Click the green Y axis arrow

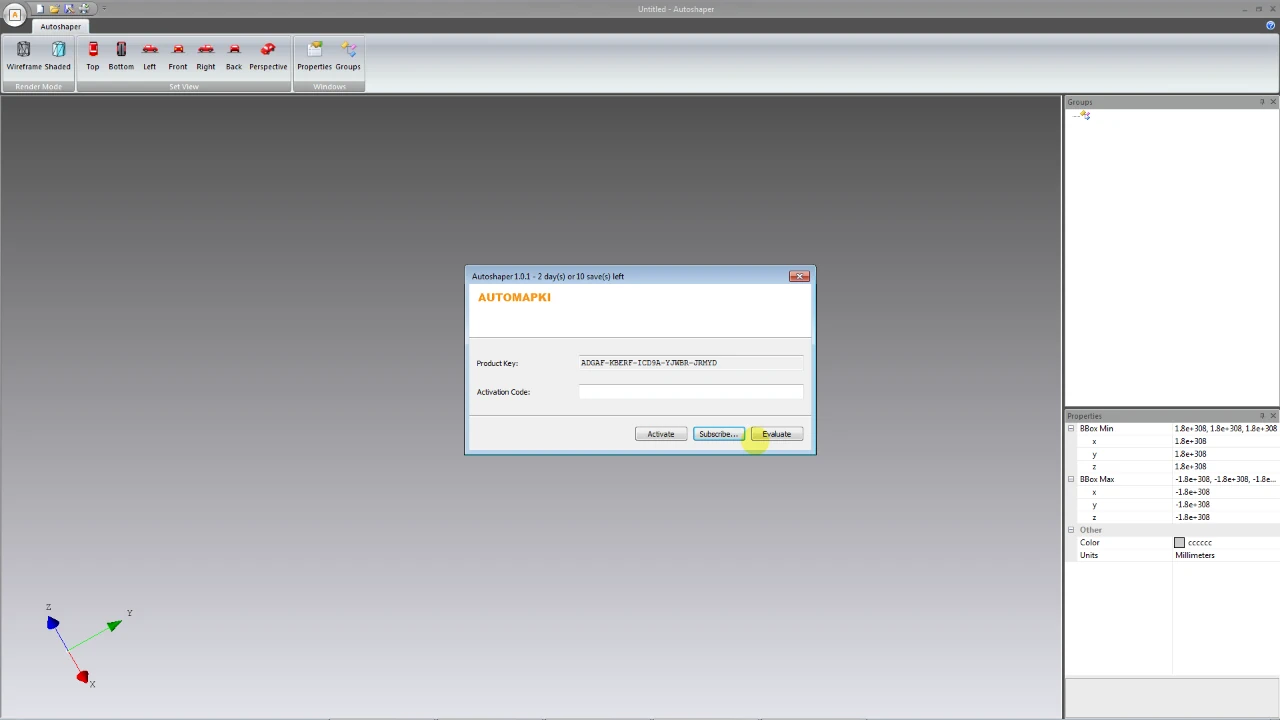[x=114, y=626]
